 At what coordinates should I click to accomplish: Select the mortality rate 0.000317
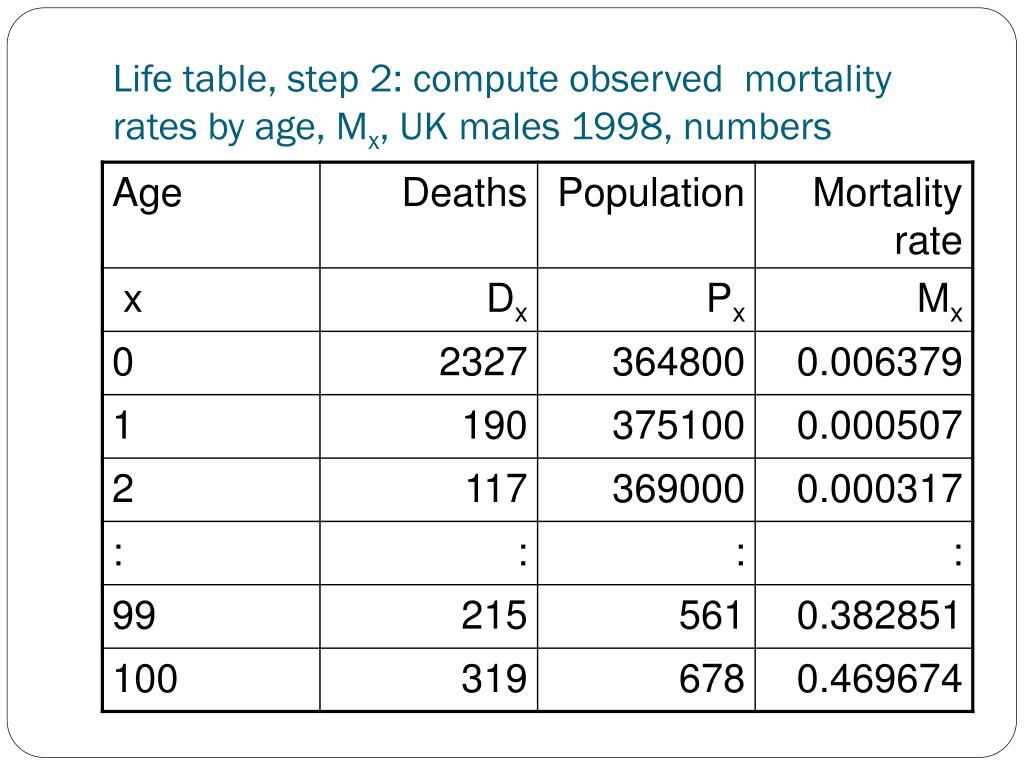[x=879, y=489]
